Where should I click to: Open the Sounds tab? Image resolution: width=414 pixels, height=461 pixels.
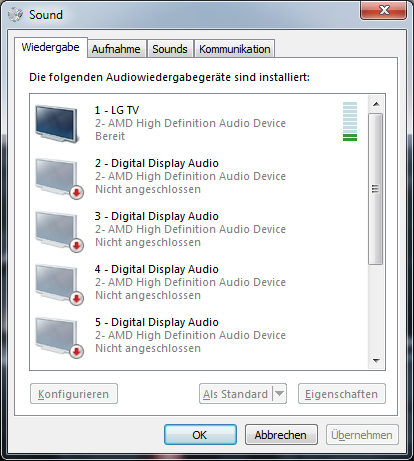170,49
